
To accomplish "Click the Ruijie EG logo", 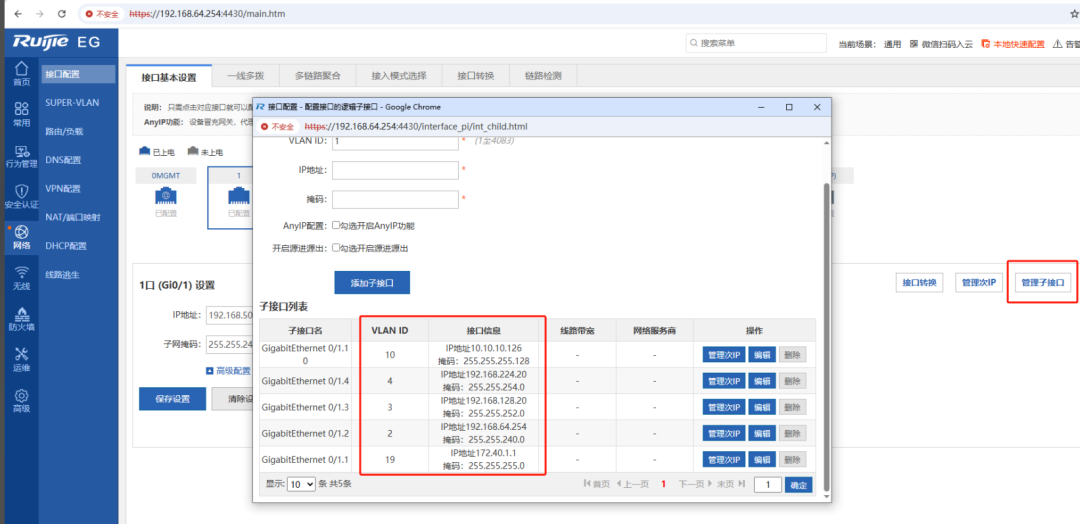I will 56,42.
